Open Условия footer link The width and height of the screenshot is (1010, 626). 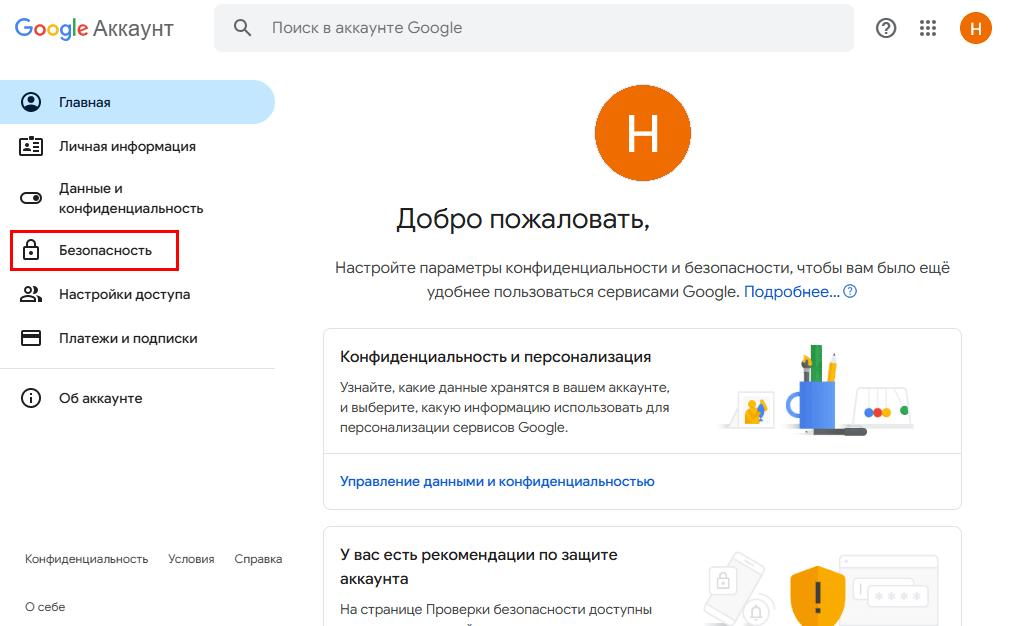tap(191, 559)
